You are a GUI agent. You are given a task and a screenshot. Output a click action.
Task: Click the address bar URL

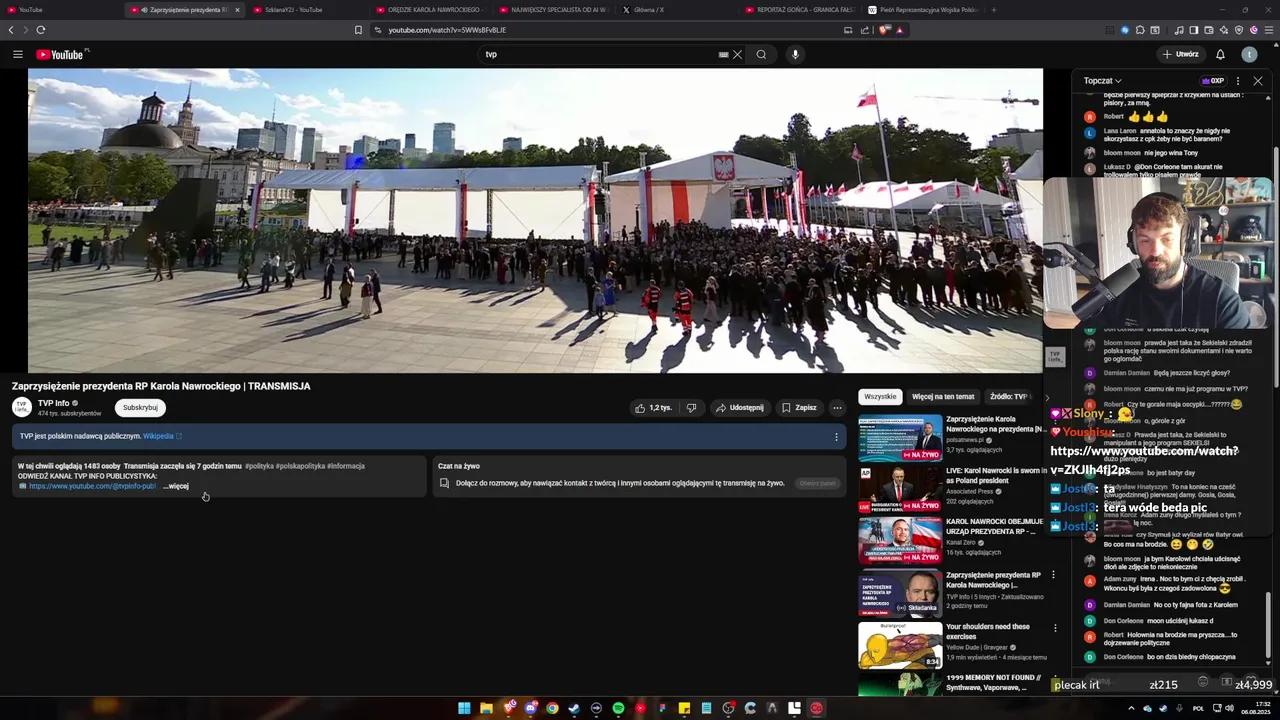[447, 30]
